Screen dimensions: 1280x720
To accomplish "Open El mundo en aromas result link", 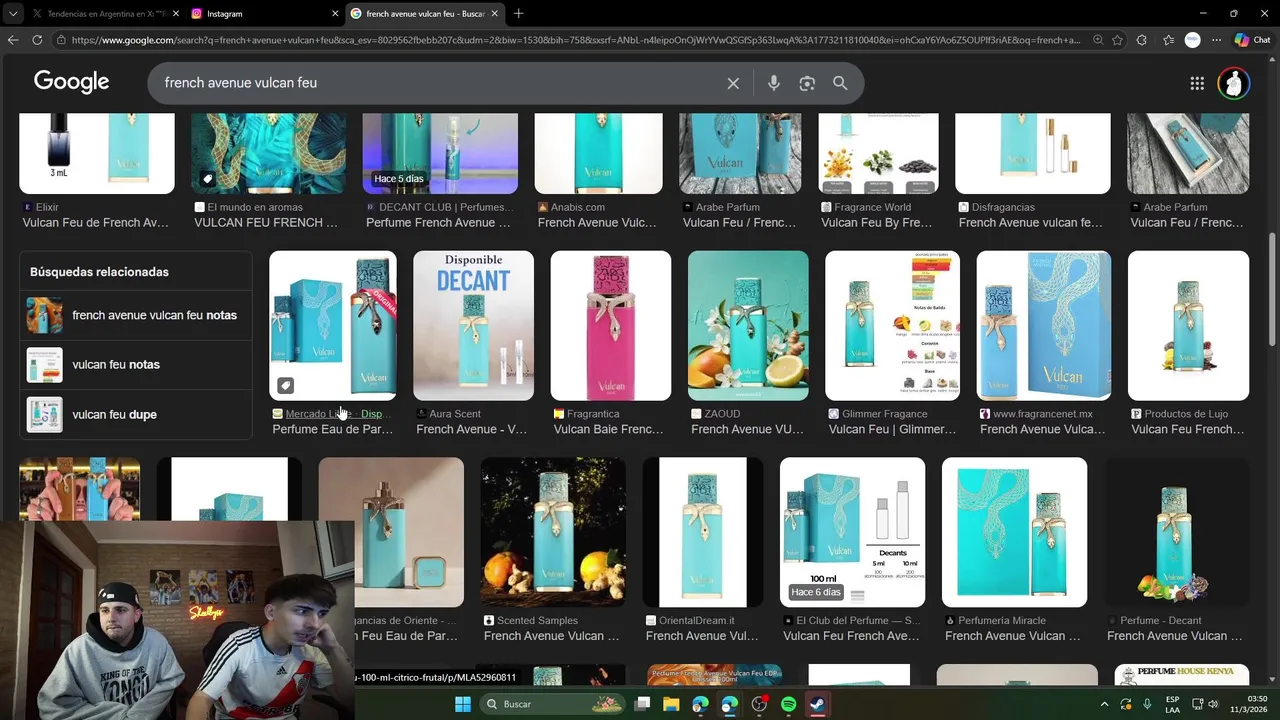I will [x=266, y=215].
